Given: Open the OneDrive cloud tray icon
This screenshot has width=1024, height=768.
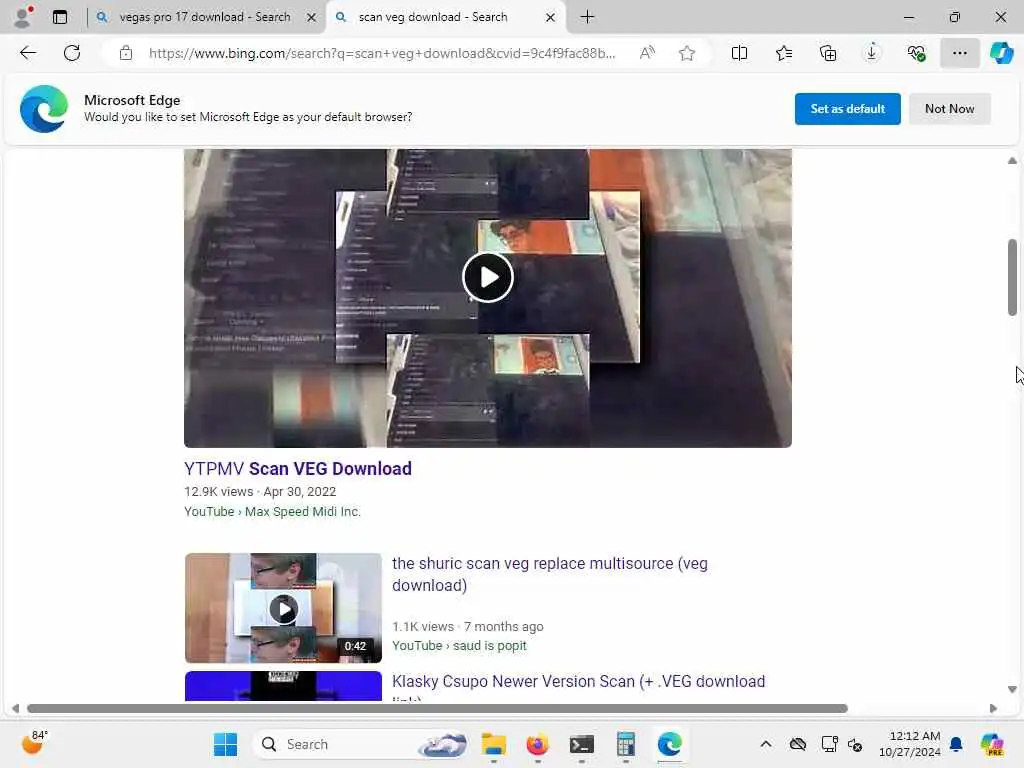Looking at the screenshot, I should pyautogui.click(x=797, y=744).
